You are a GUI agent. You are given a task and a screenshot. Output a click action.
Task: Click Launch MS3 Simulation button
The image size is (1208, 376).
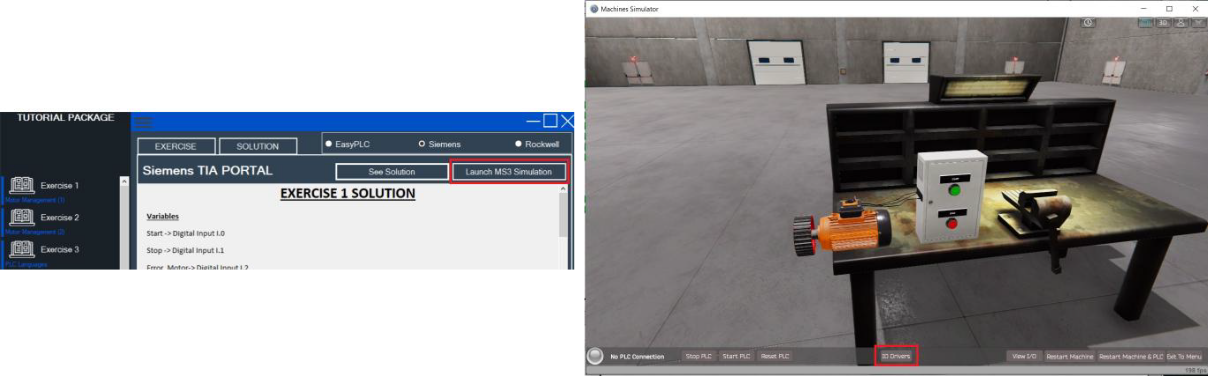(509, 172)
